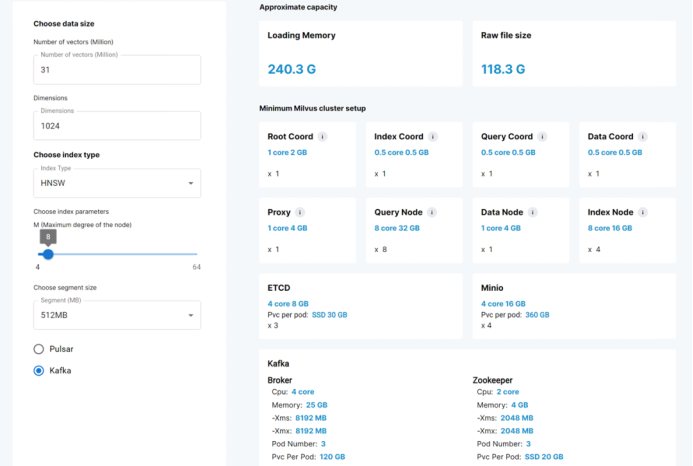Image resolution: width=693 pixels, height=466 pixels.
Task: Click the info icon beside Data Coord
Action: (643, 137)
